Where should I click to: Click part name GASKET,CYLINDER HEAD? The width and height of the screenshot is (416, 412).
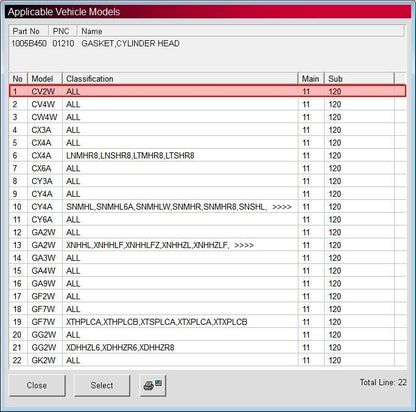click(x=130, y=43)
